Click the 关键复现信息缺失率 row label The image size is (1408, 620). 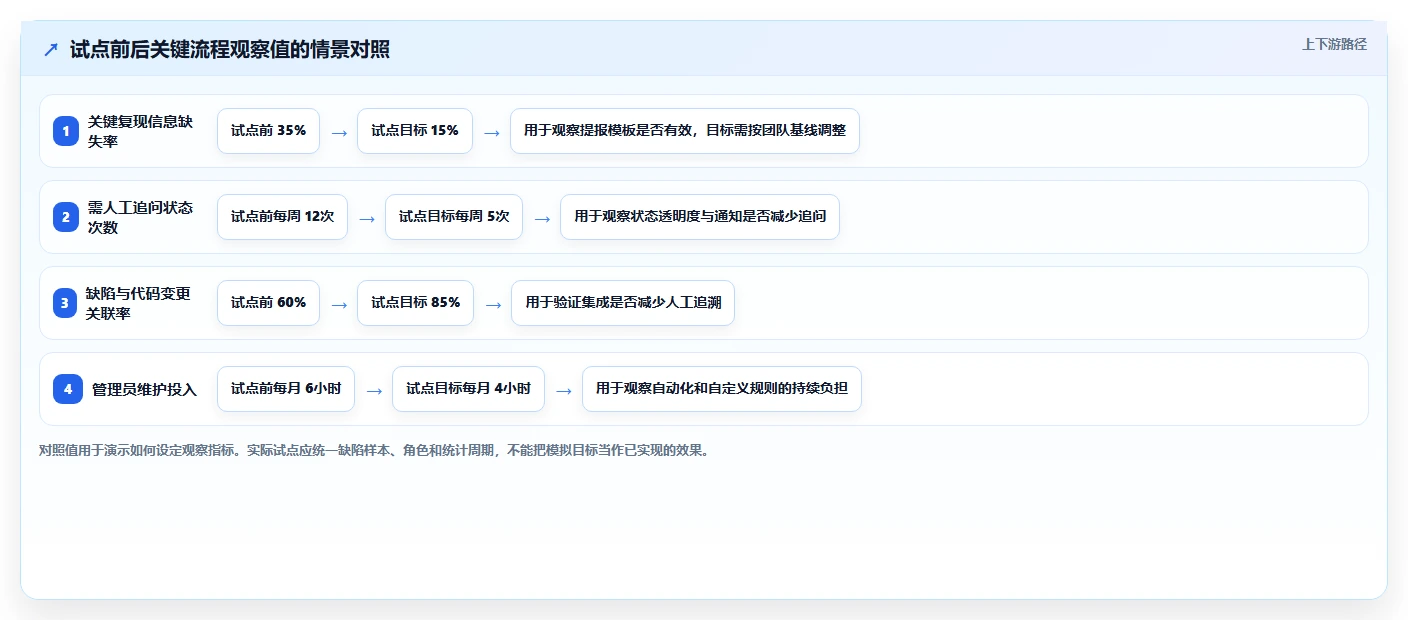pos(141,131)
